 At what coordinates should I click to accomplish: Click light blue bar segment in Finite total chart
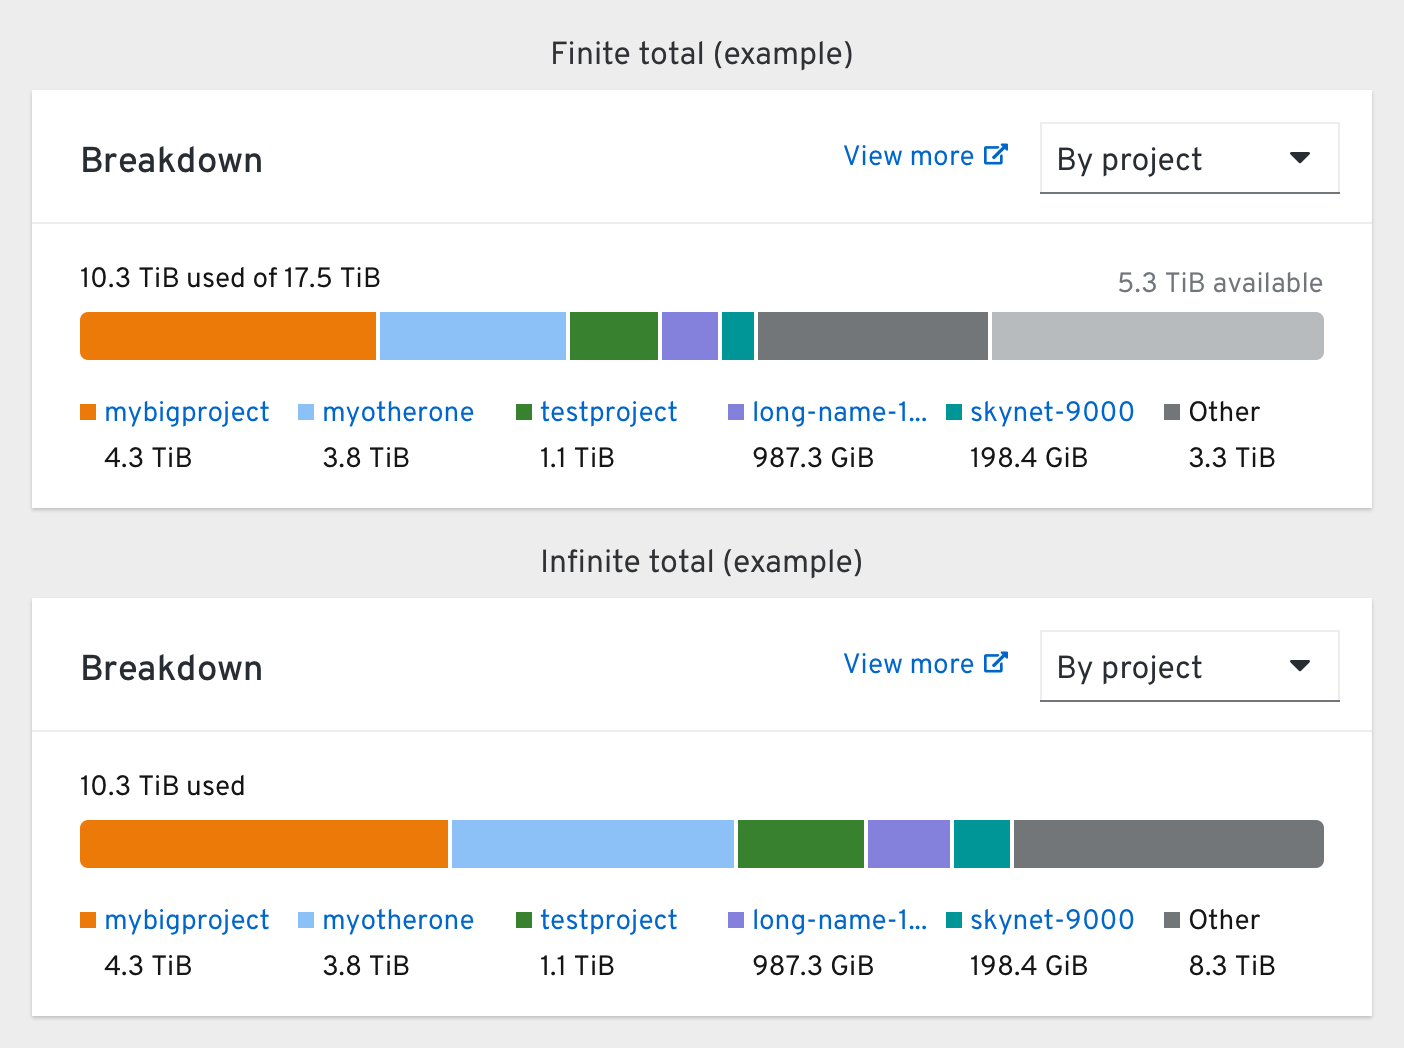pyautogui.click(x=473, y=336)
